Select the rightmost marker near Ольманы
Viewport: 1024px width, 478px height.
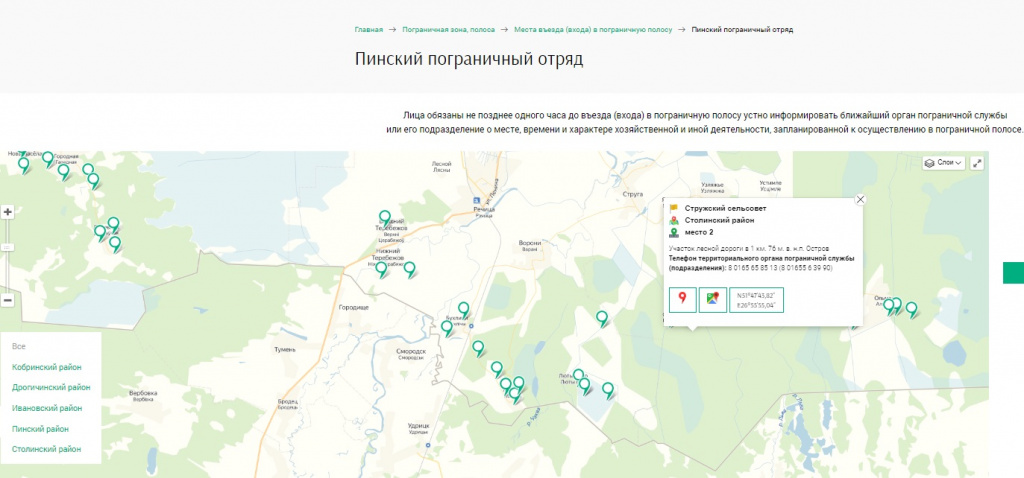pyautogui.click(x=911, y=309)
